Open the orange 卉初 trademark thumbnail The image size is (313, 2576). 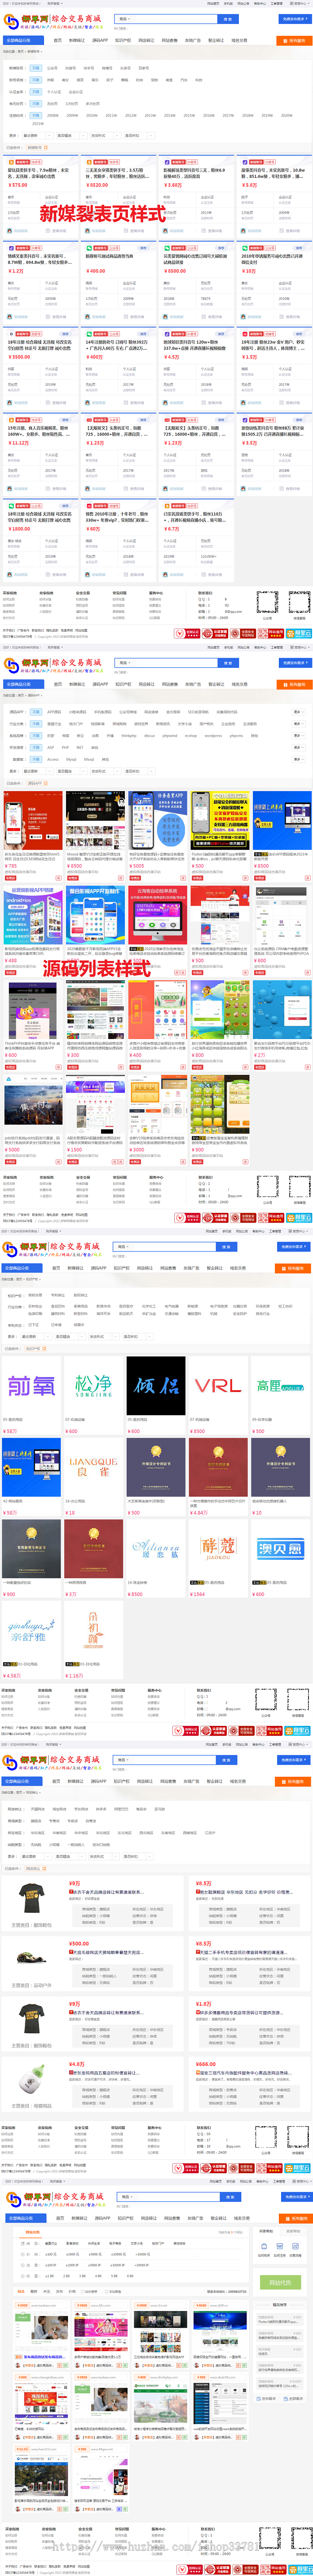coord(94,1631)
